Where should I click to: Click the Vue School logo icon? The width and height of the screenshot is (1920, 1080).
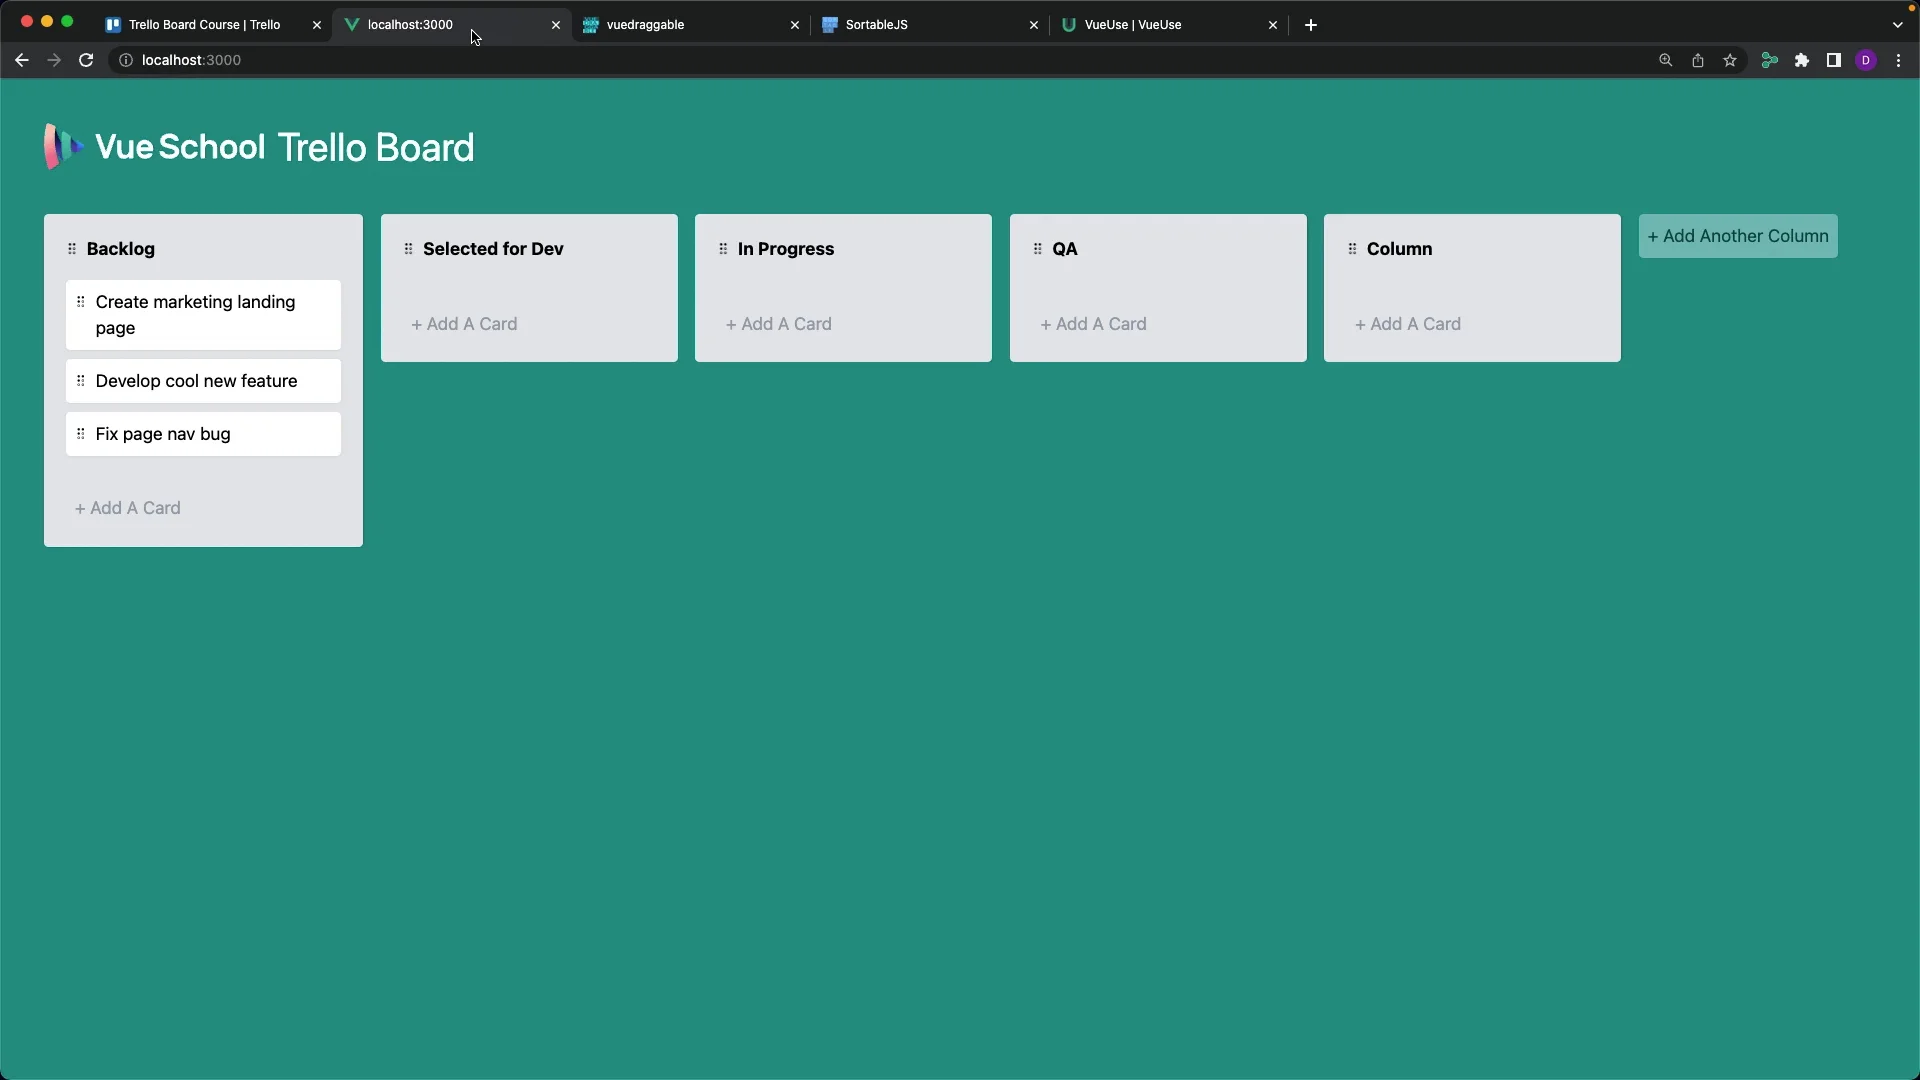click(62, 147)
